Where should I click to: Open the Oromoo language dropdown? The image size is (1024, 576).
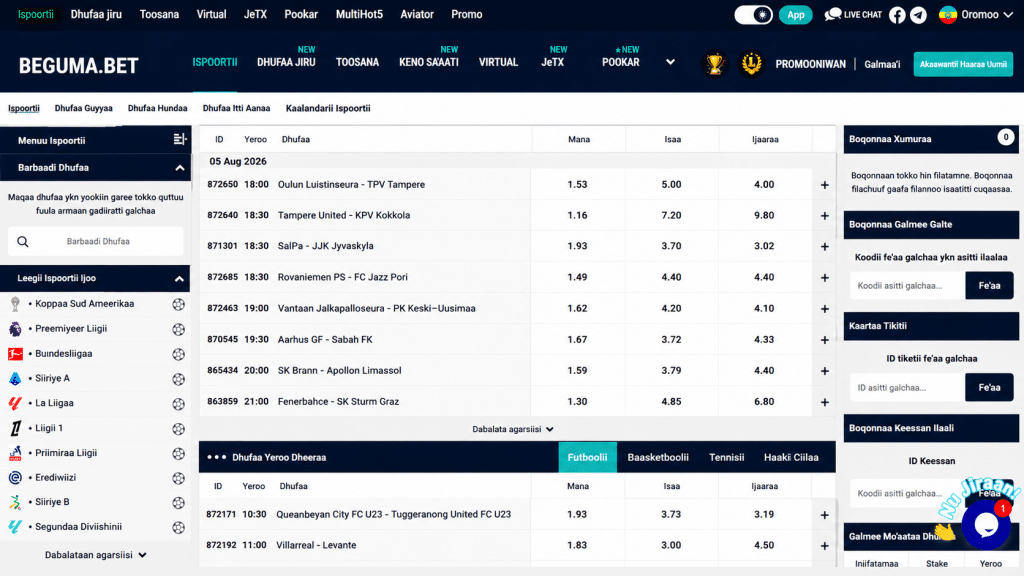pos(976,14)
